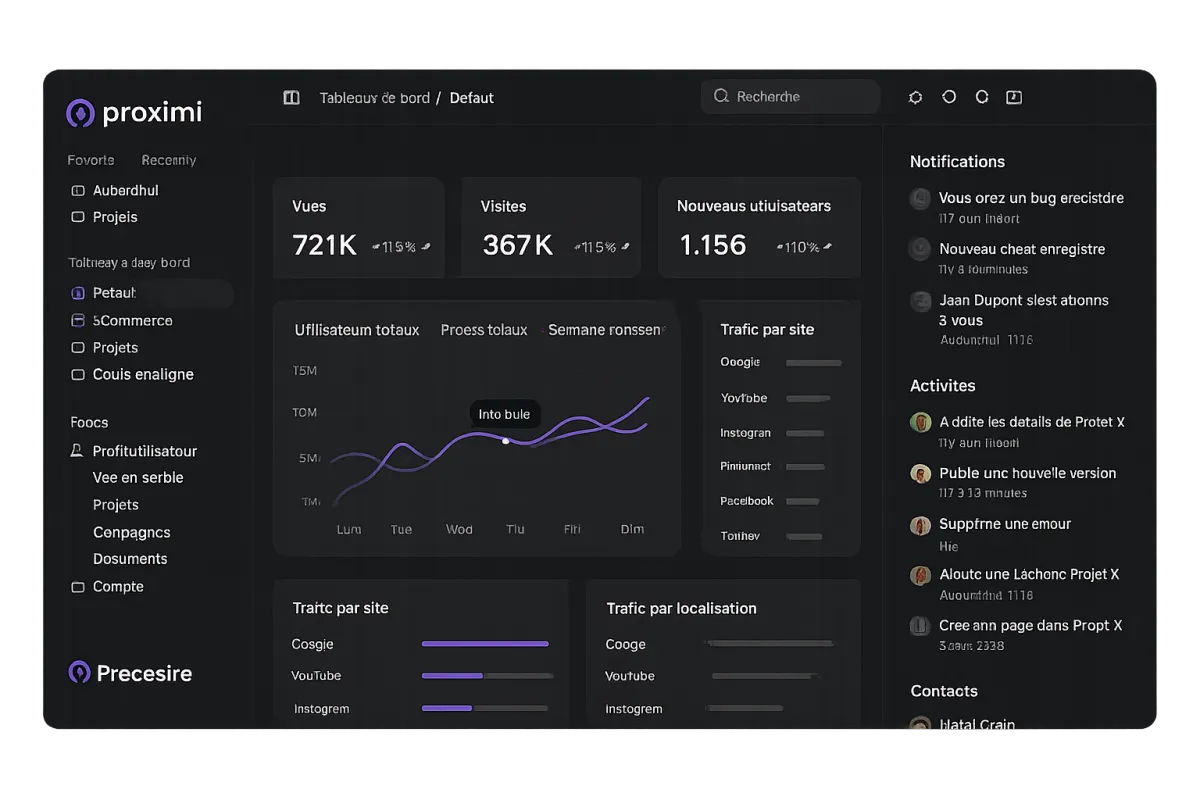
Task: Open the Vues 721K statistics card
Action: (359, 228)
